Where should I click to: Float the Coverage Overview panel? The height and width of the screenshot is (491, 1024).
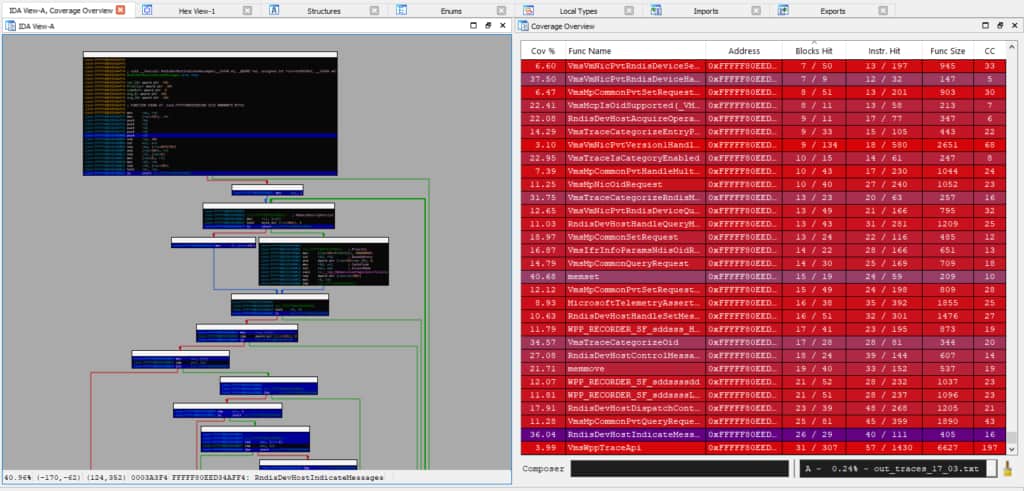pos(998,25)
